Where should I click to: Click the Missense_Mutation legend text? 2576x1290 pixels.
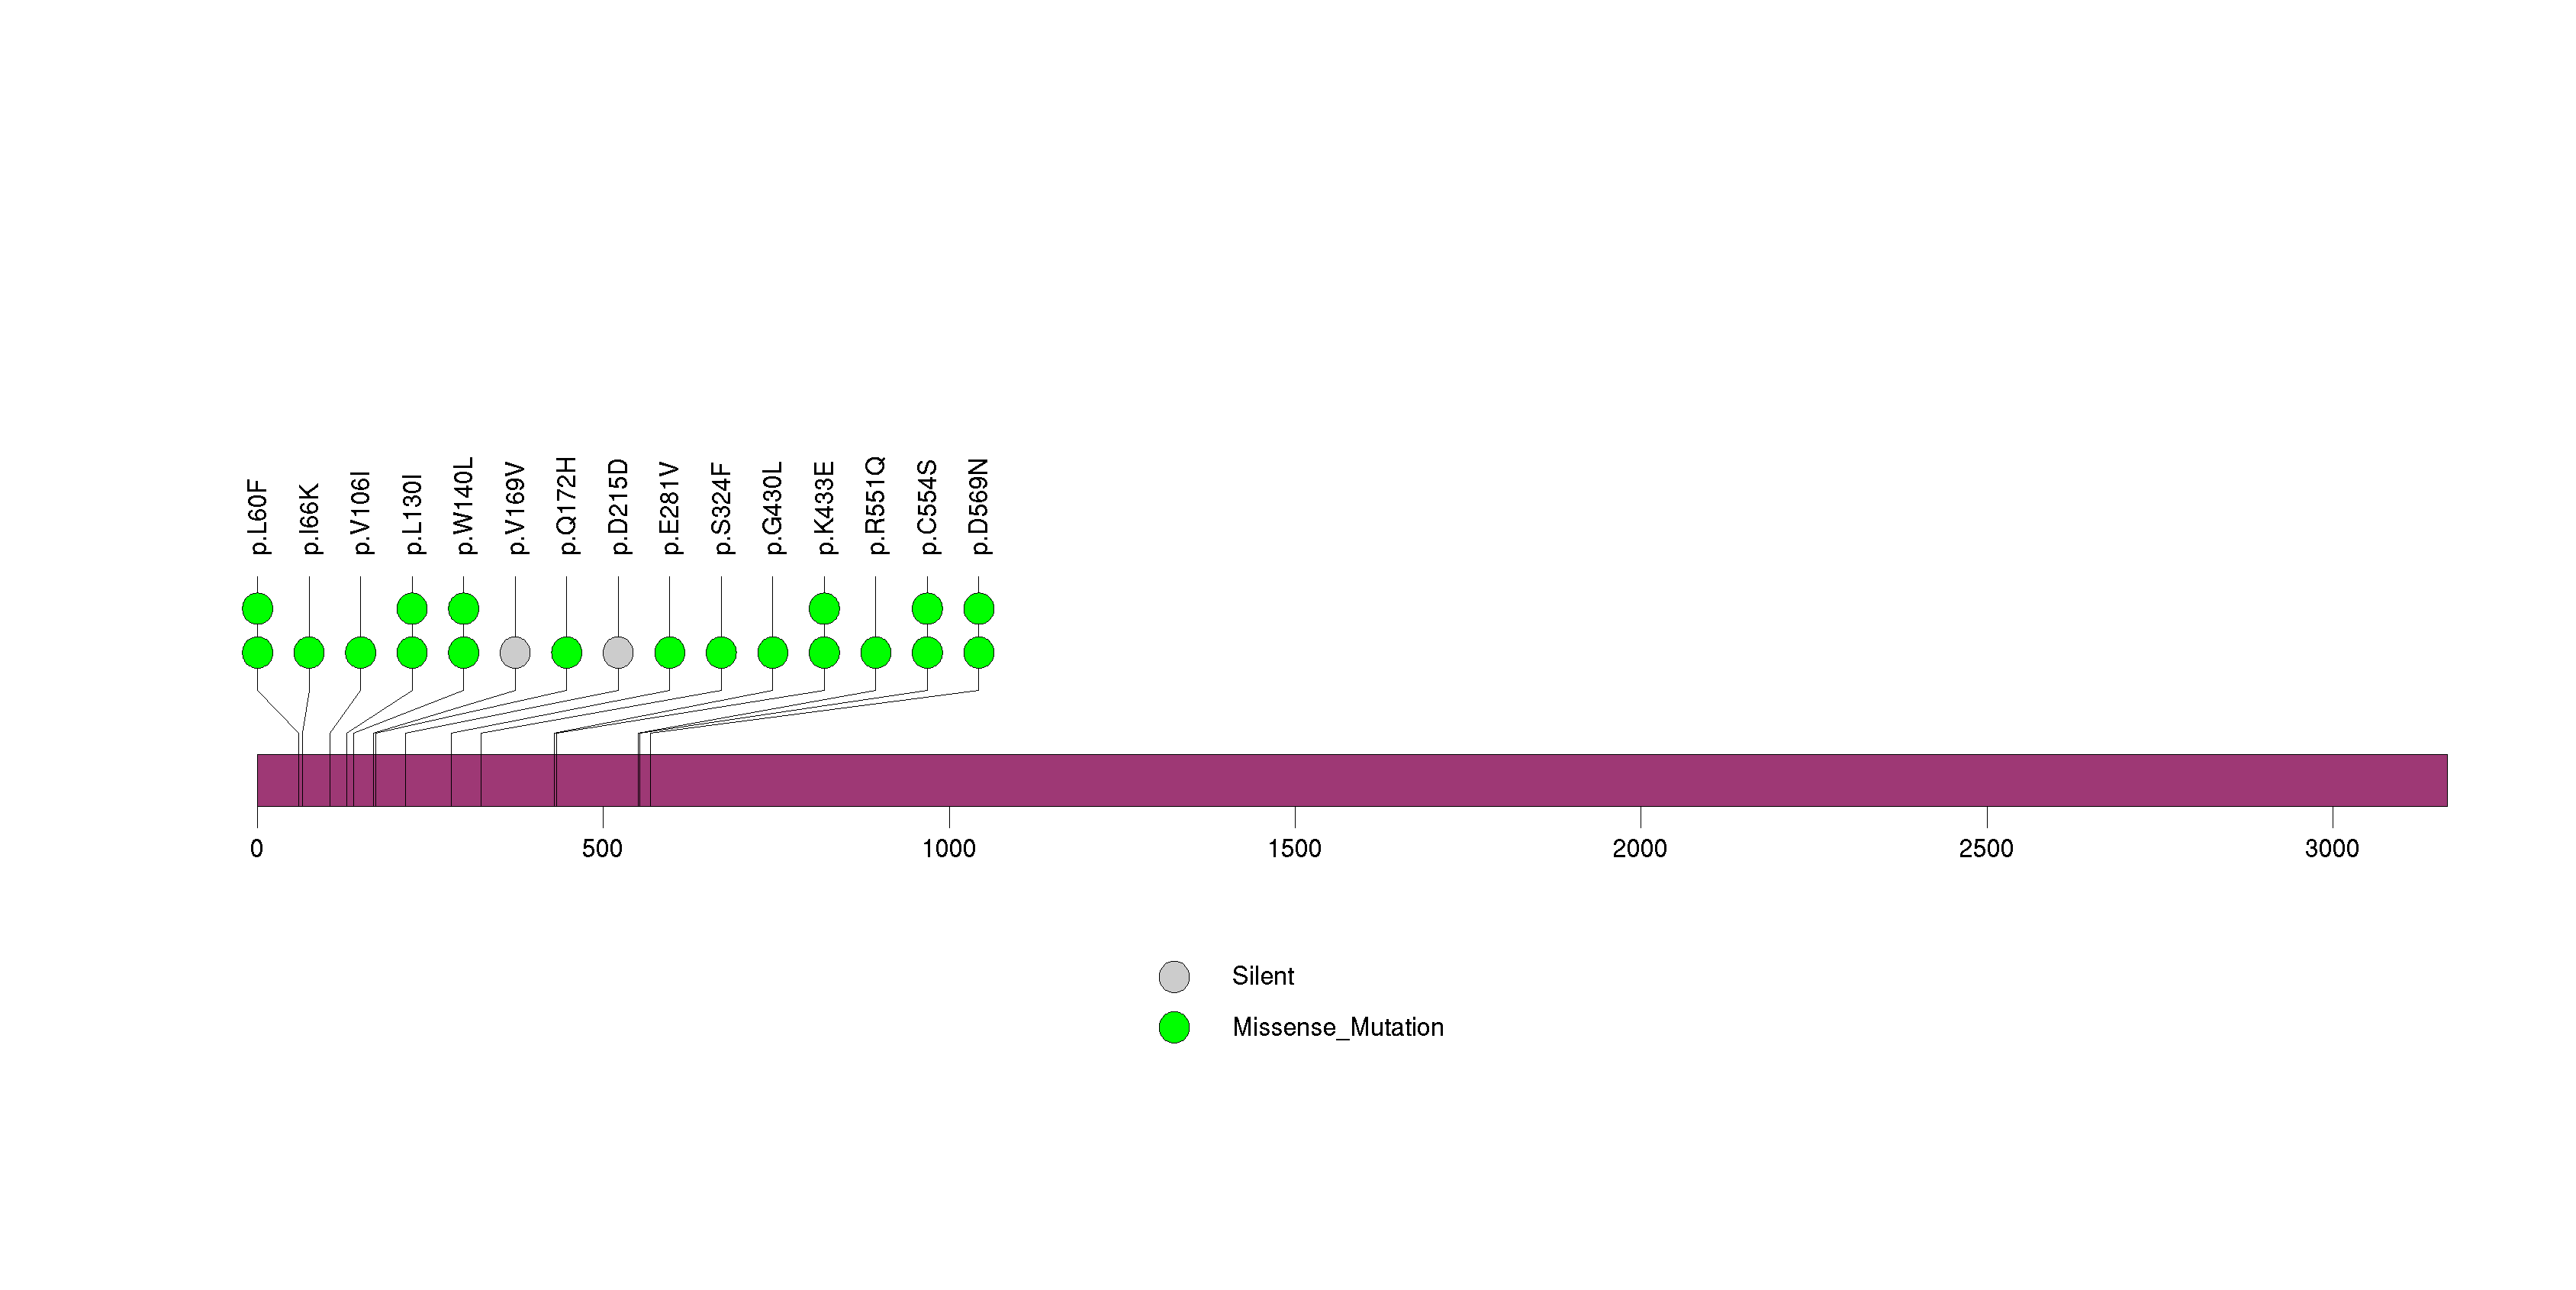pos(1337,1028)
